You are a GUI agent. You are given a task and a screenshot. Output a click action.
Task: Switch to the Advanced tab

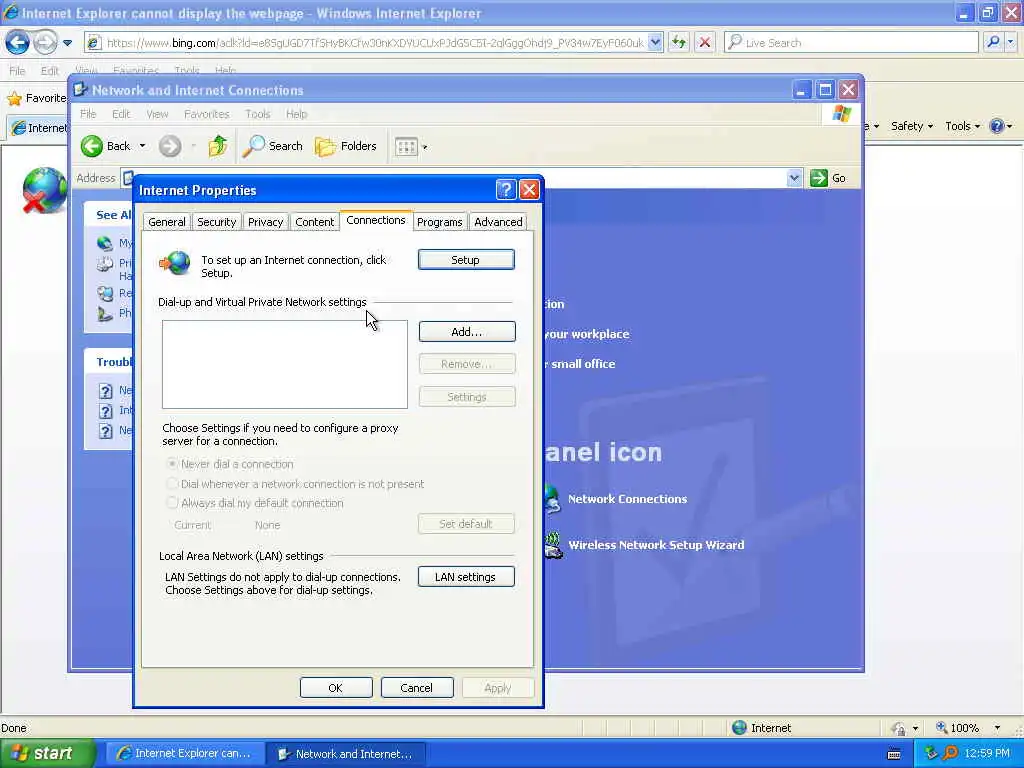498,222
